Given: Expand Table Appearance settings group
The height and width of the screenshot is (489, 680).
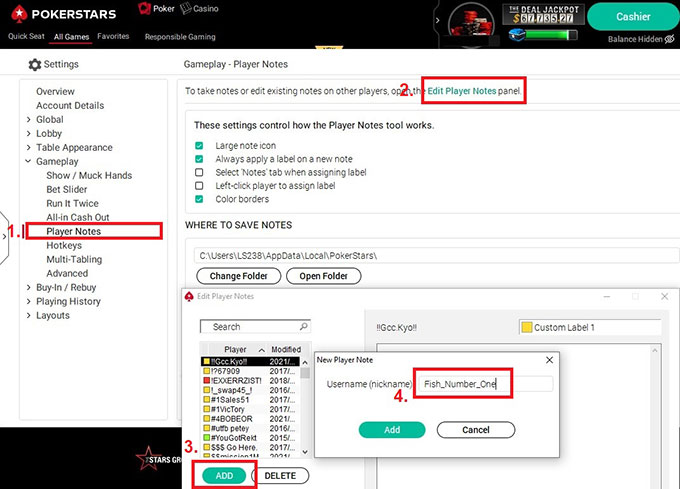Looking at the screenshot, I should pyautogui.click(x=29, y=147).
